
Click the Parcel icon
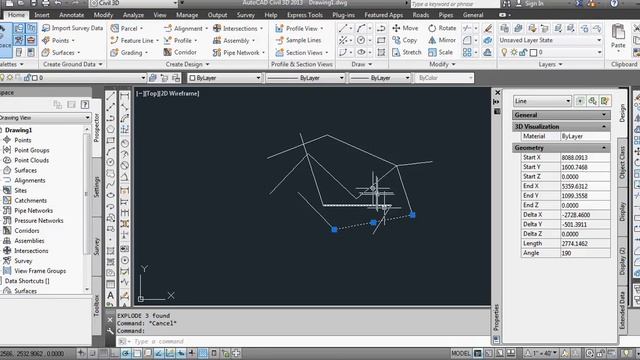point(114,28)
